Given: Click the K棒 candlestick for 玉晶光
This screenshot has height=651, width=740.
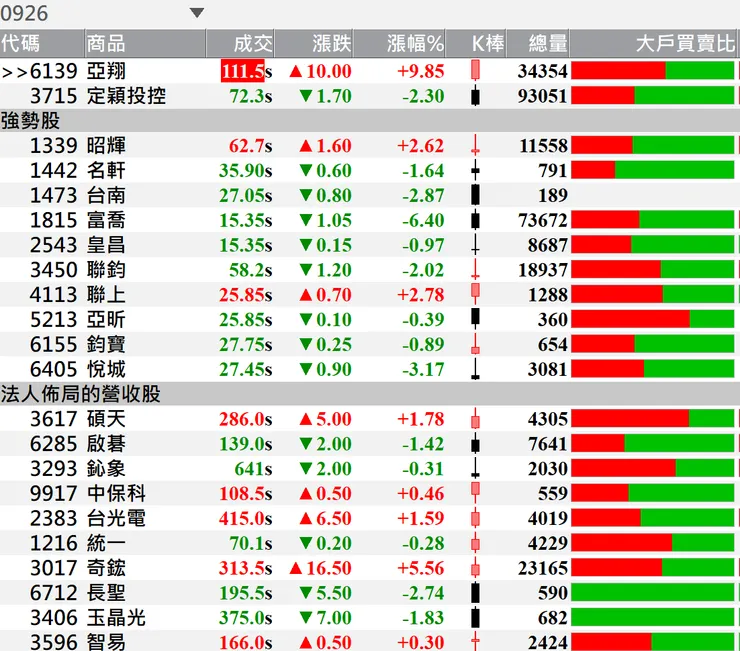Looking at the screenshot, I should [475, 618].
